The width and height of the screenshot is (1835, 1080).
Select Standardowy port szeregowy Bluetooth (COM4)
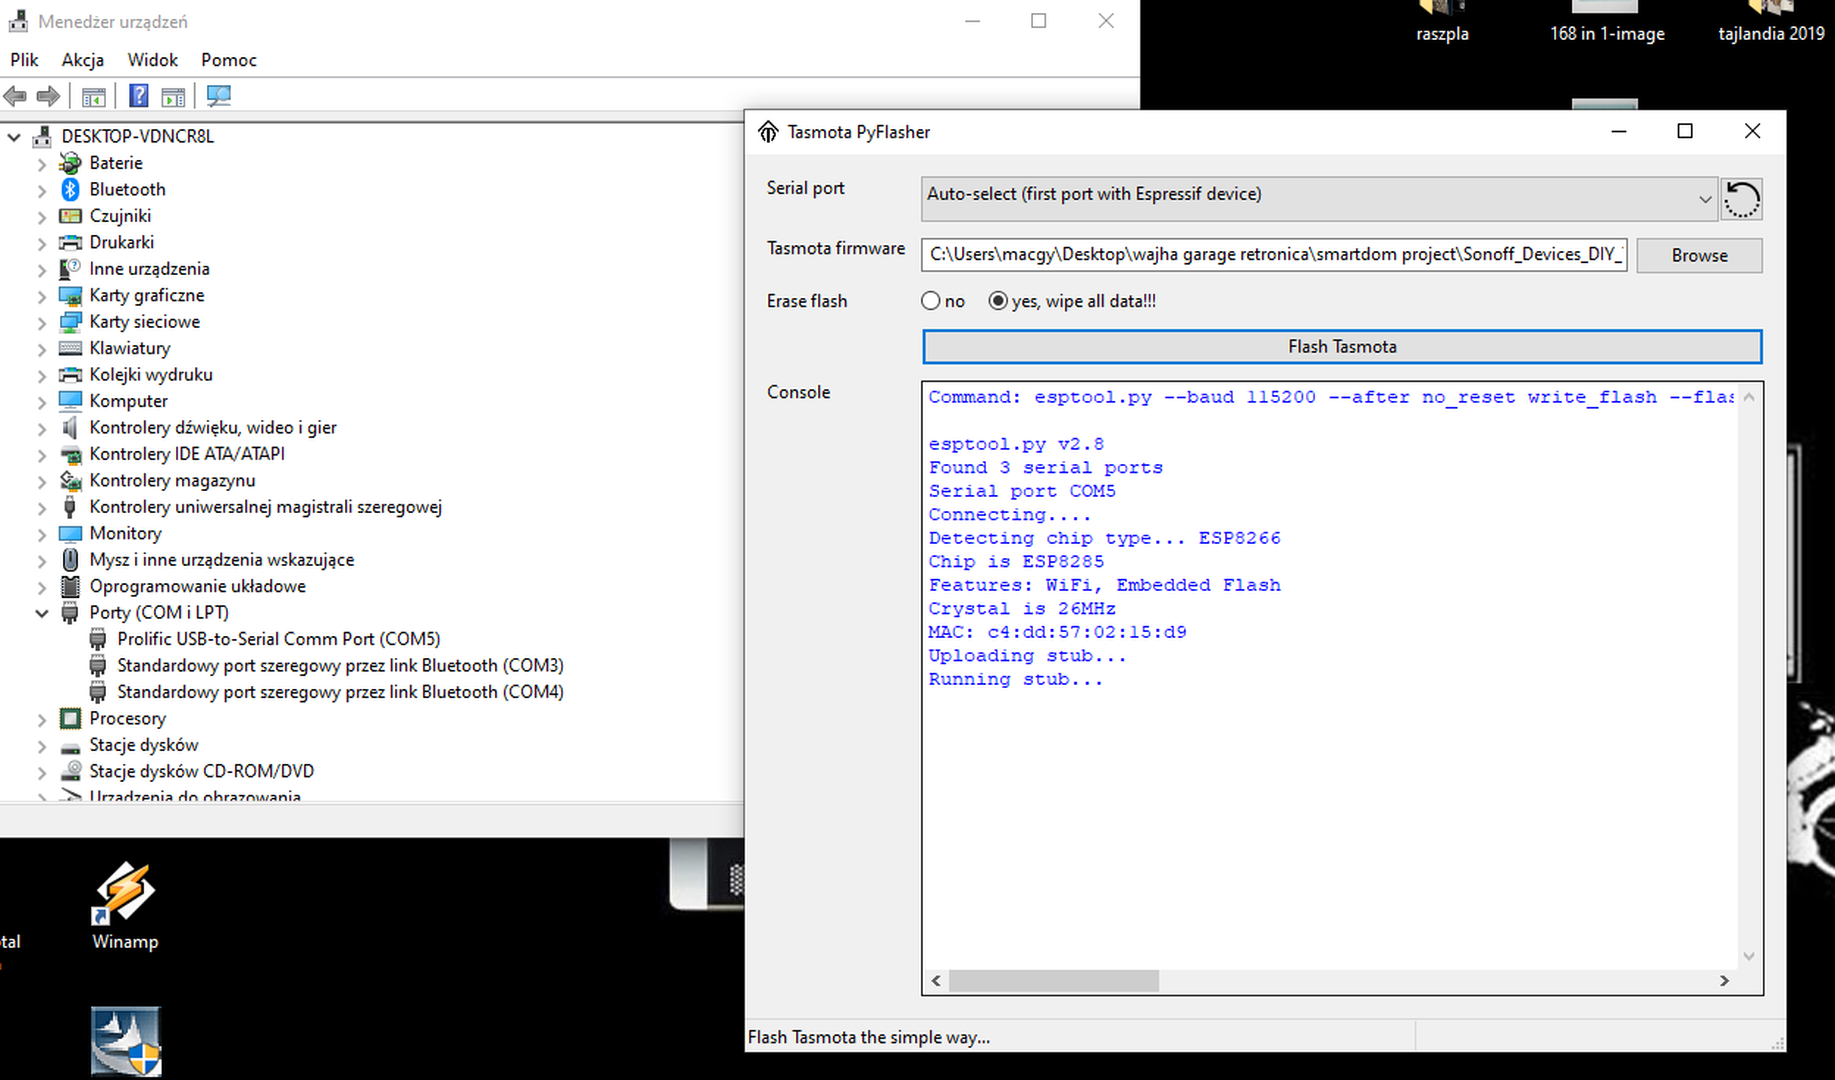pos(340,692)
